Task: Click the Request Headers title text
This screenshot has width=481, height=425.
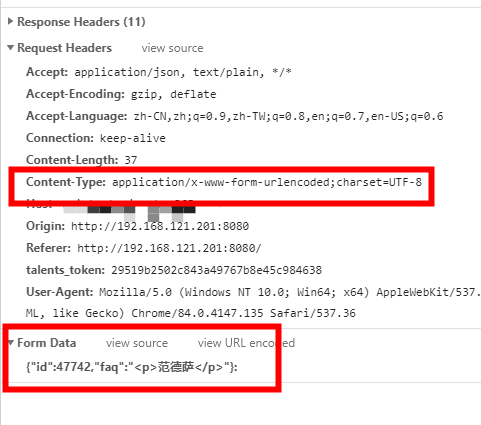Action: (65, 48)
